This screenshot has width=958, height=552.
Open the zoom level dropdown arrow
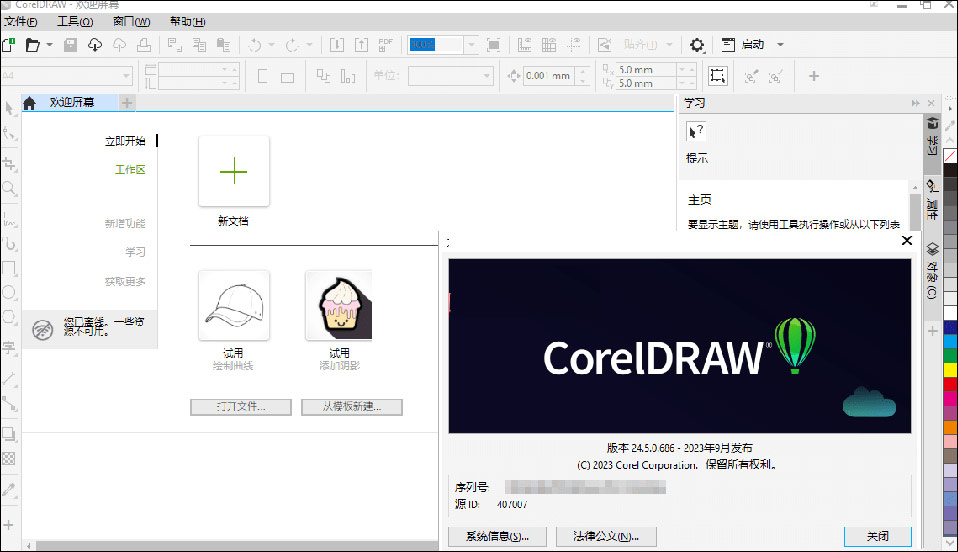tap(471, 45)
